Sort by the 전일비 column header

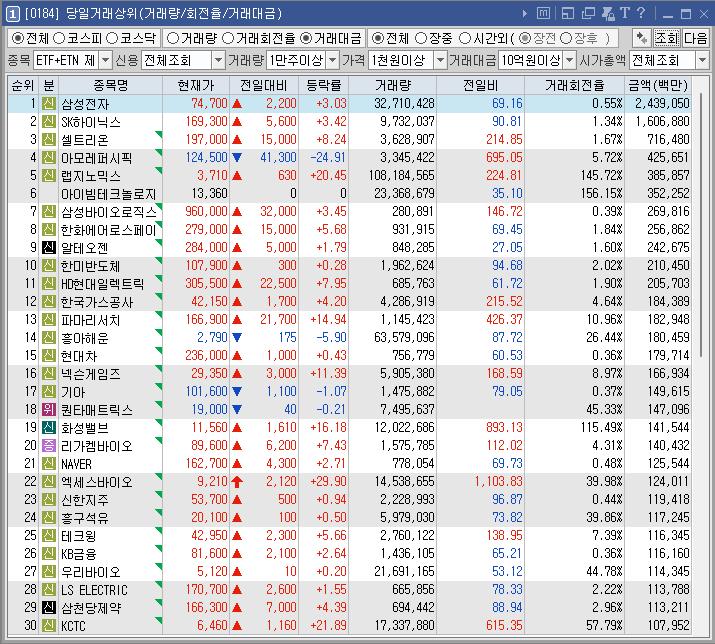[x=480, y=85]
